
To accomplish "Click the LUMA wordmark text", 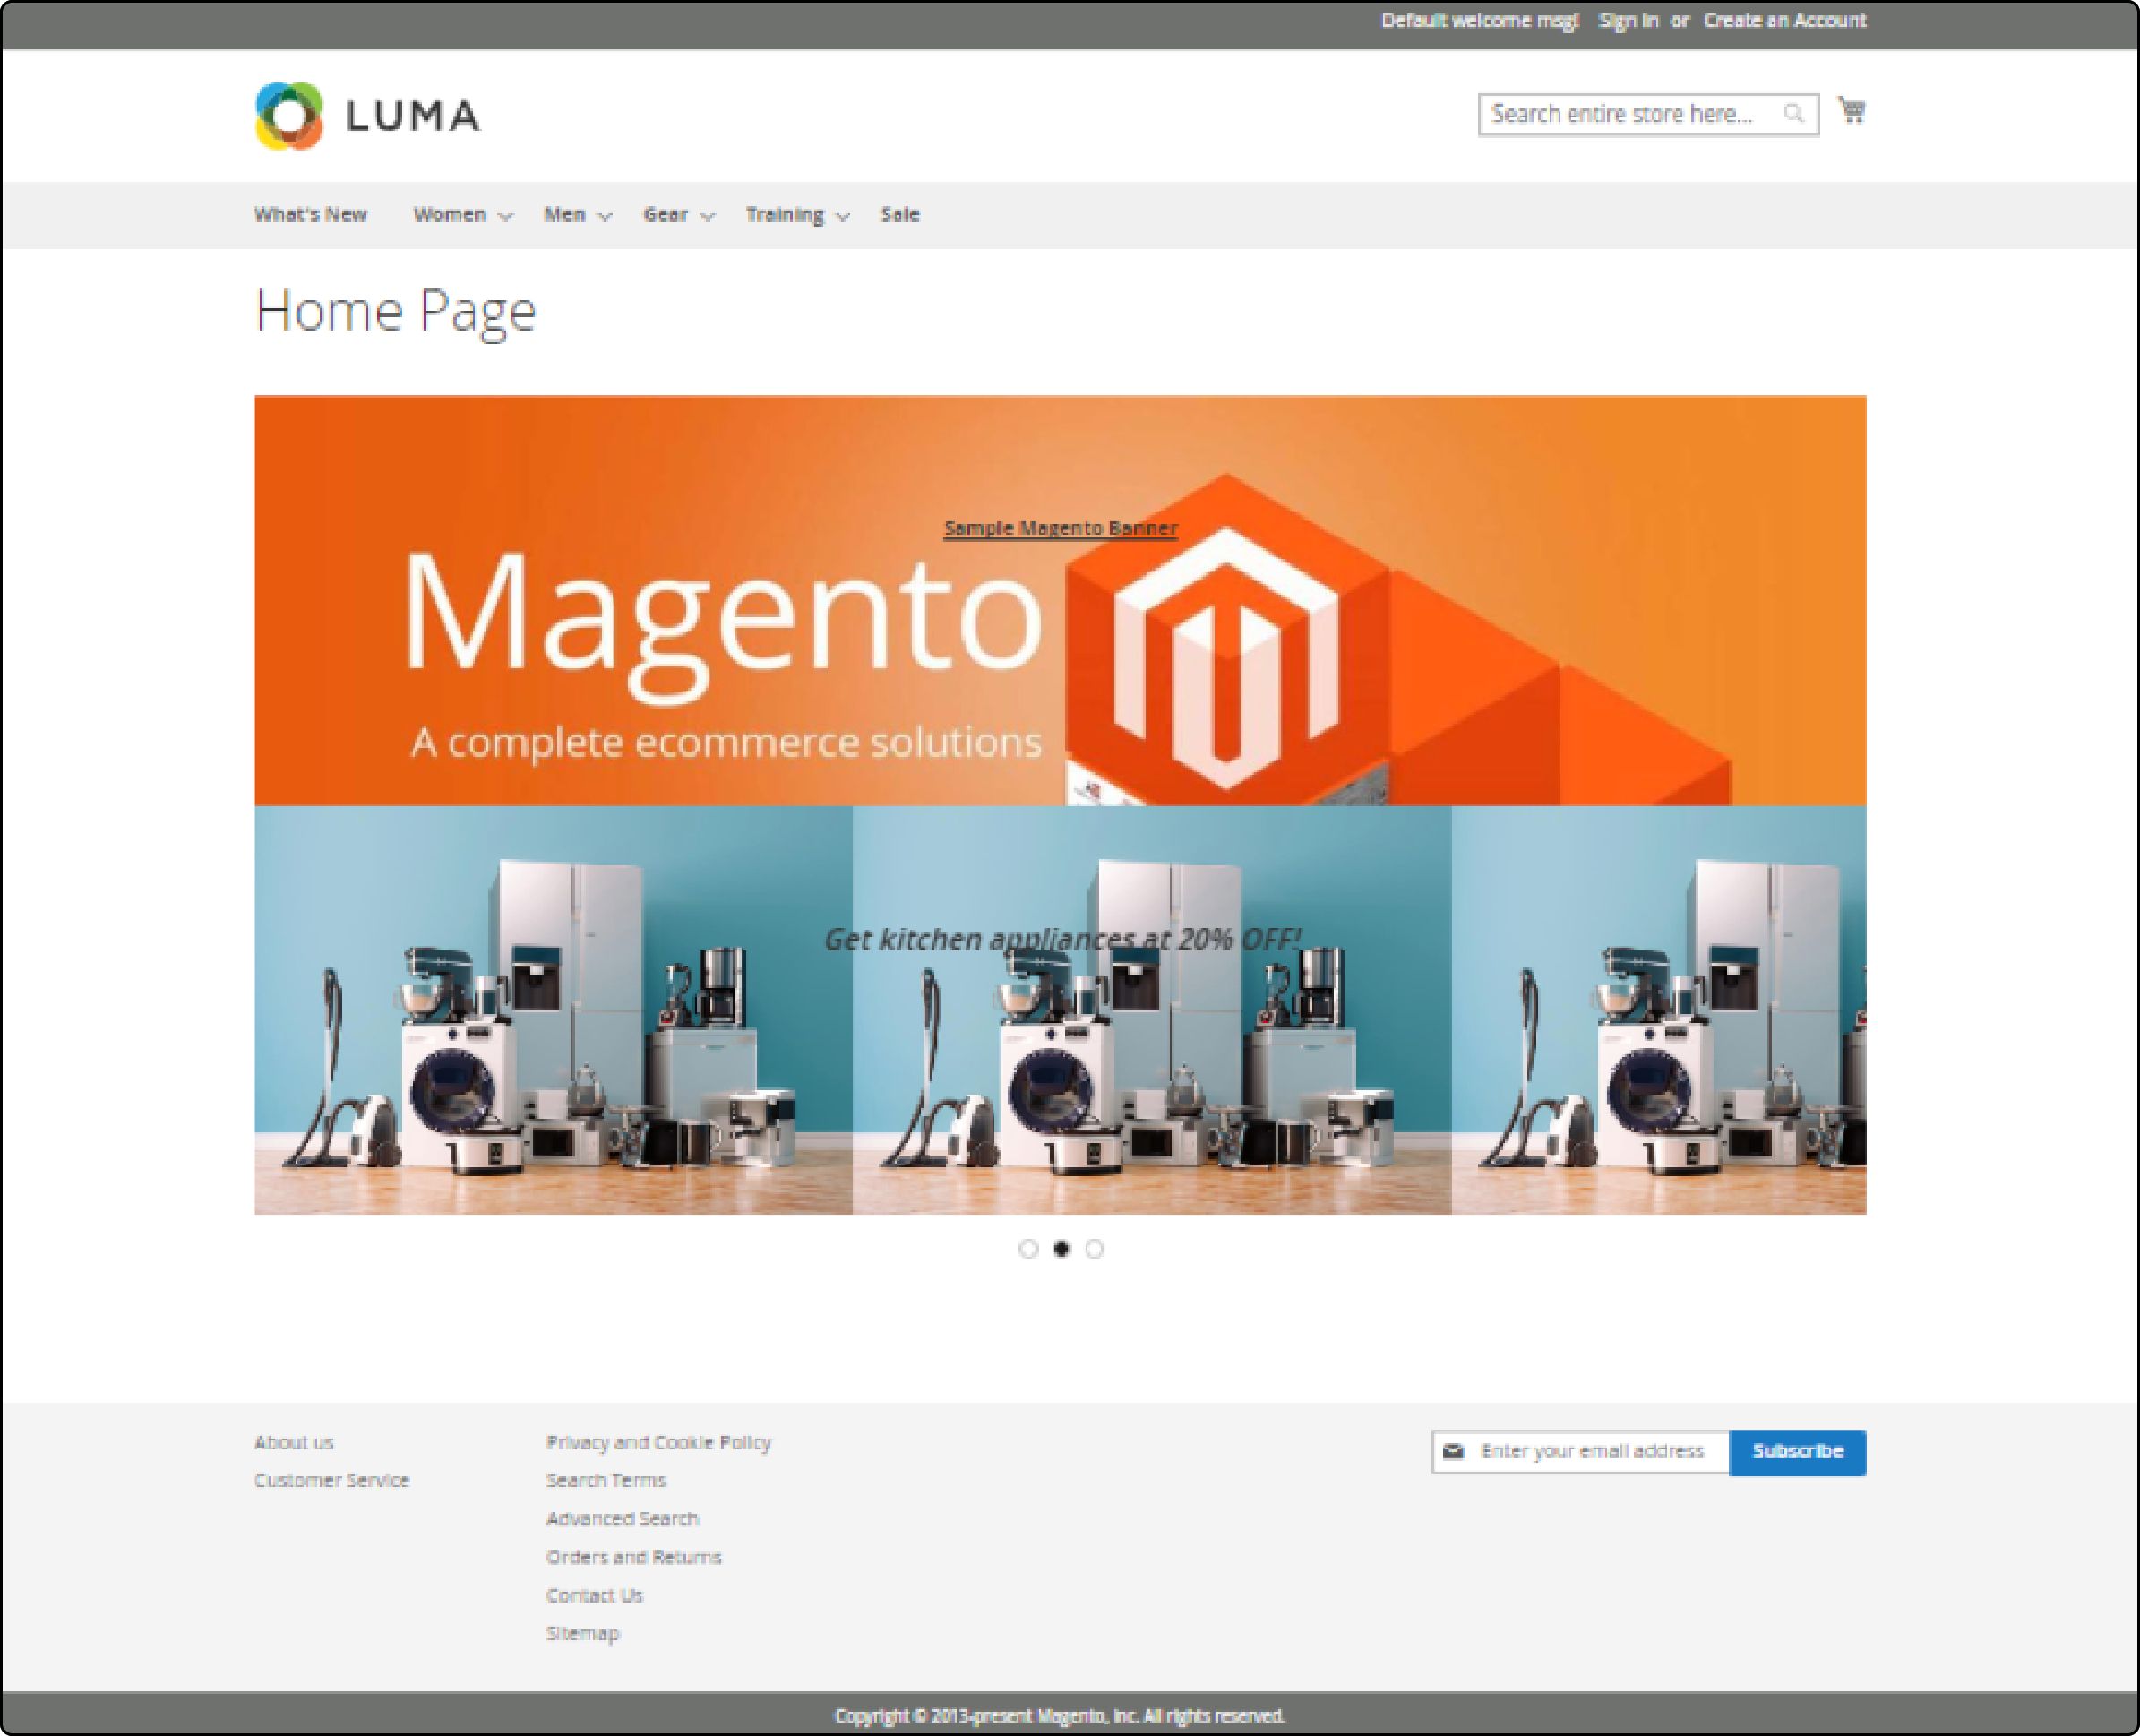I will coord(413,116).
